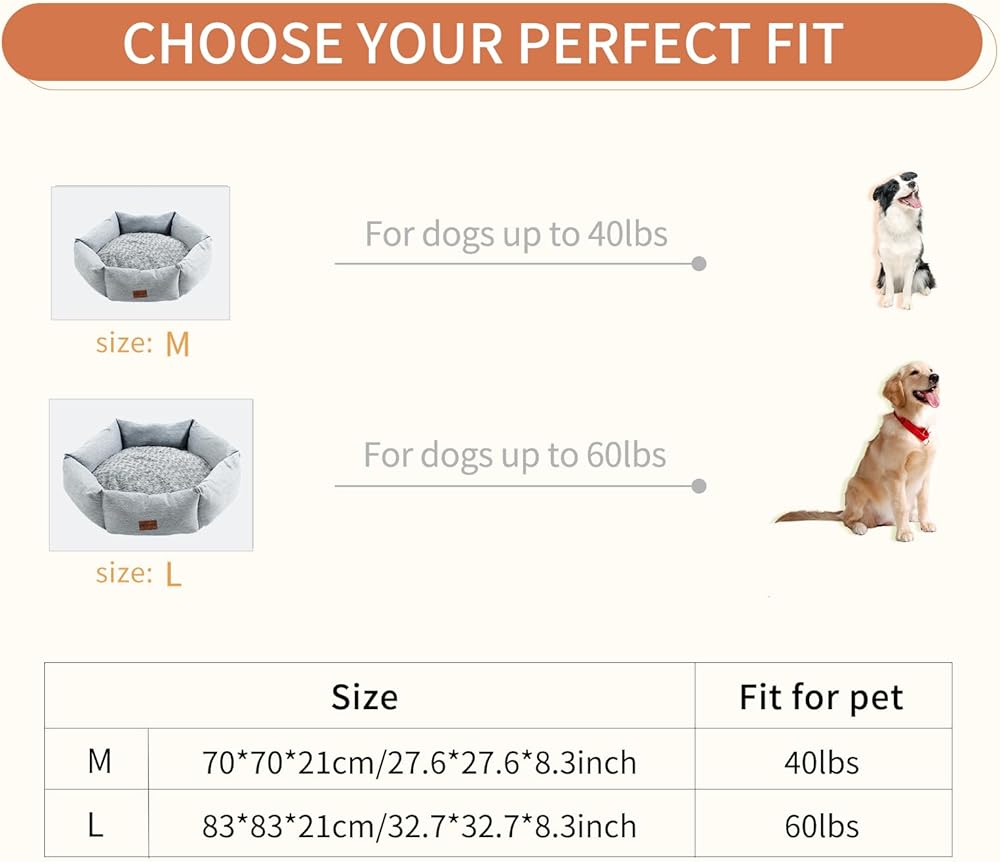Click the "size: M" label under bed

(x=142, y=344)
